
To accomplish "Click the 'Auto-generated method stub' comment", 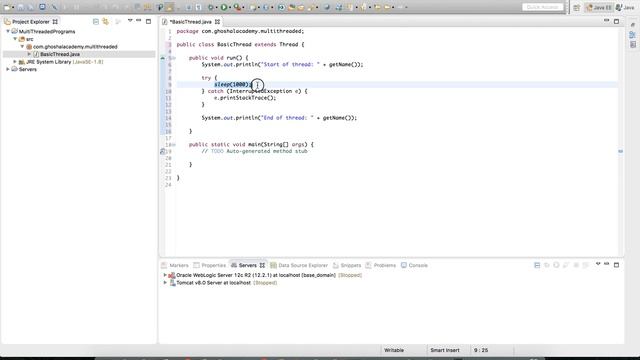I will tap(267, 151).
